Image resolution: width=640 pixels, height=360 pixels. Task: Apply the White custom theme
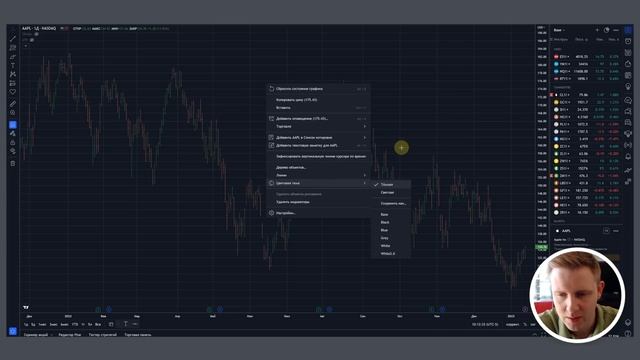391,246
